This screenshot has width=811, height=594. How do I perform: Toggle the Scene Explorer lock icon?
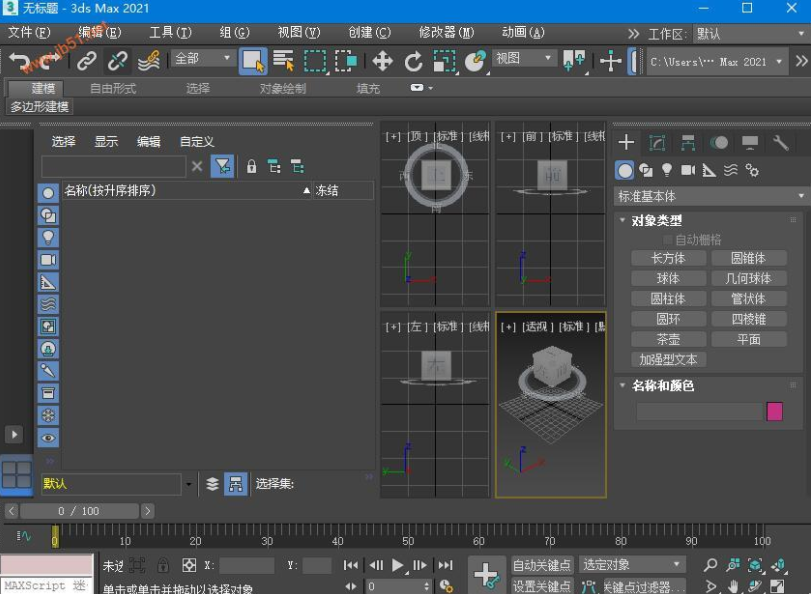click(251, 167)
